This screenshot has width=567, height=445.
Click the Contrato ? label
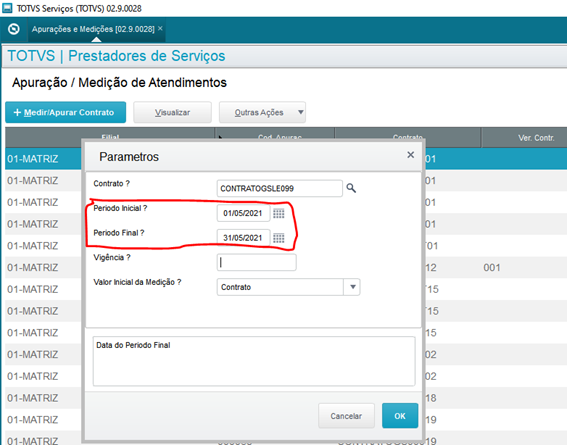click(x=111, y=184)
